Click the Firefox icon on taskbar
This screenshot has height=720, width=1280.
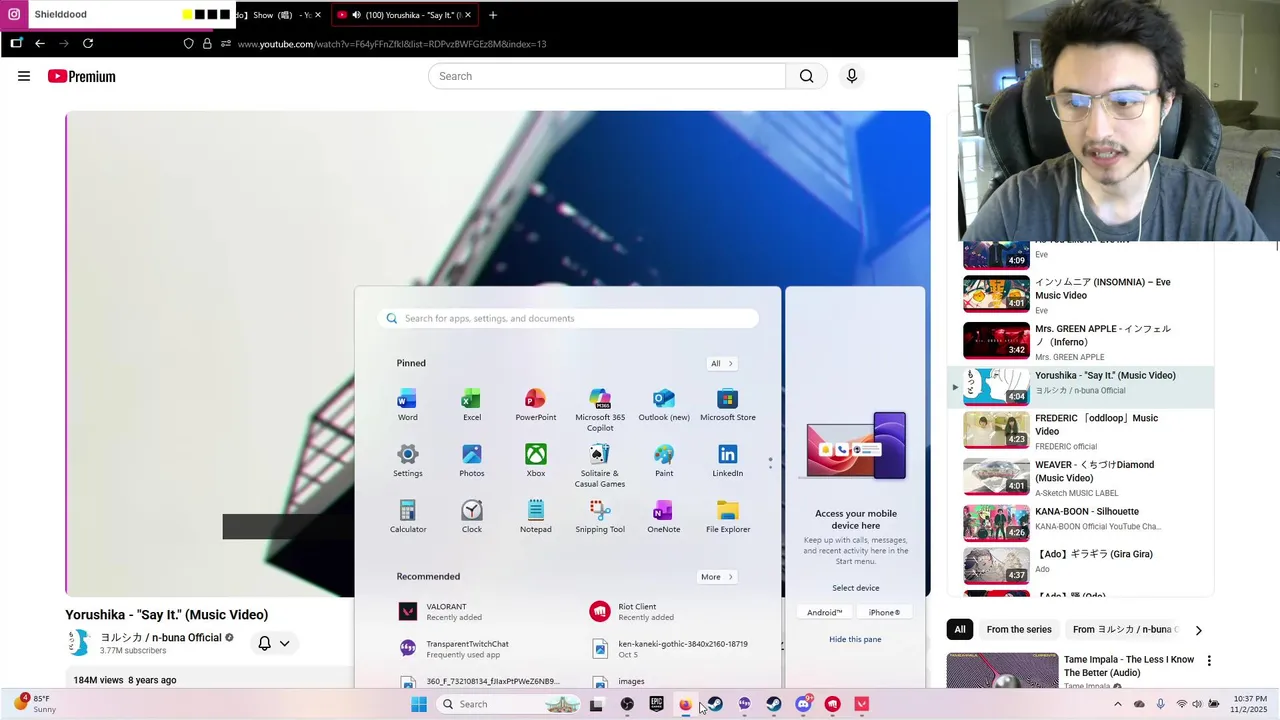(x=685, y=704)
